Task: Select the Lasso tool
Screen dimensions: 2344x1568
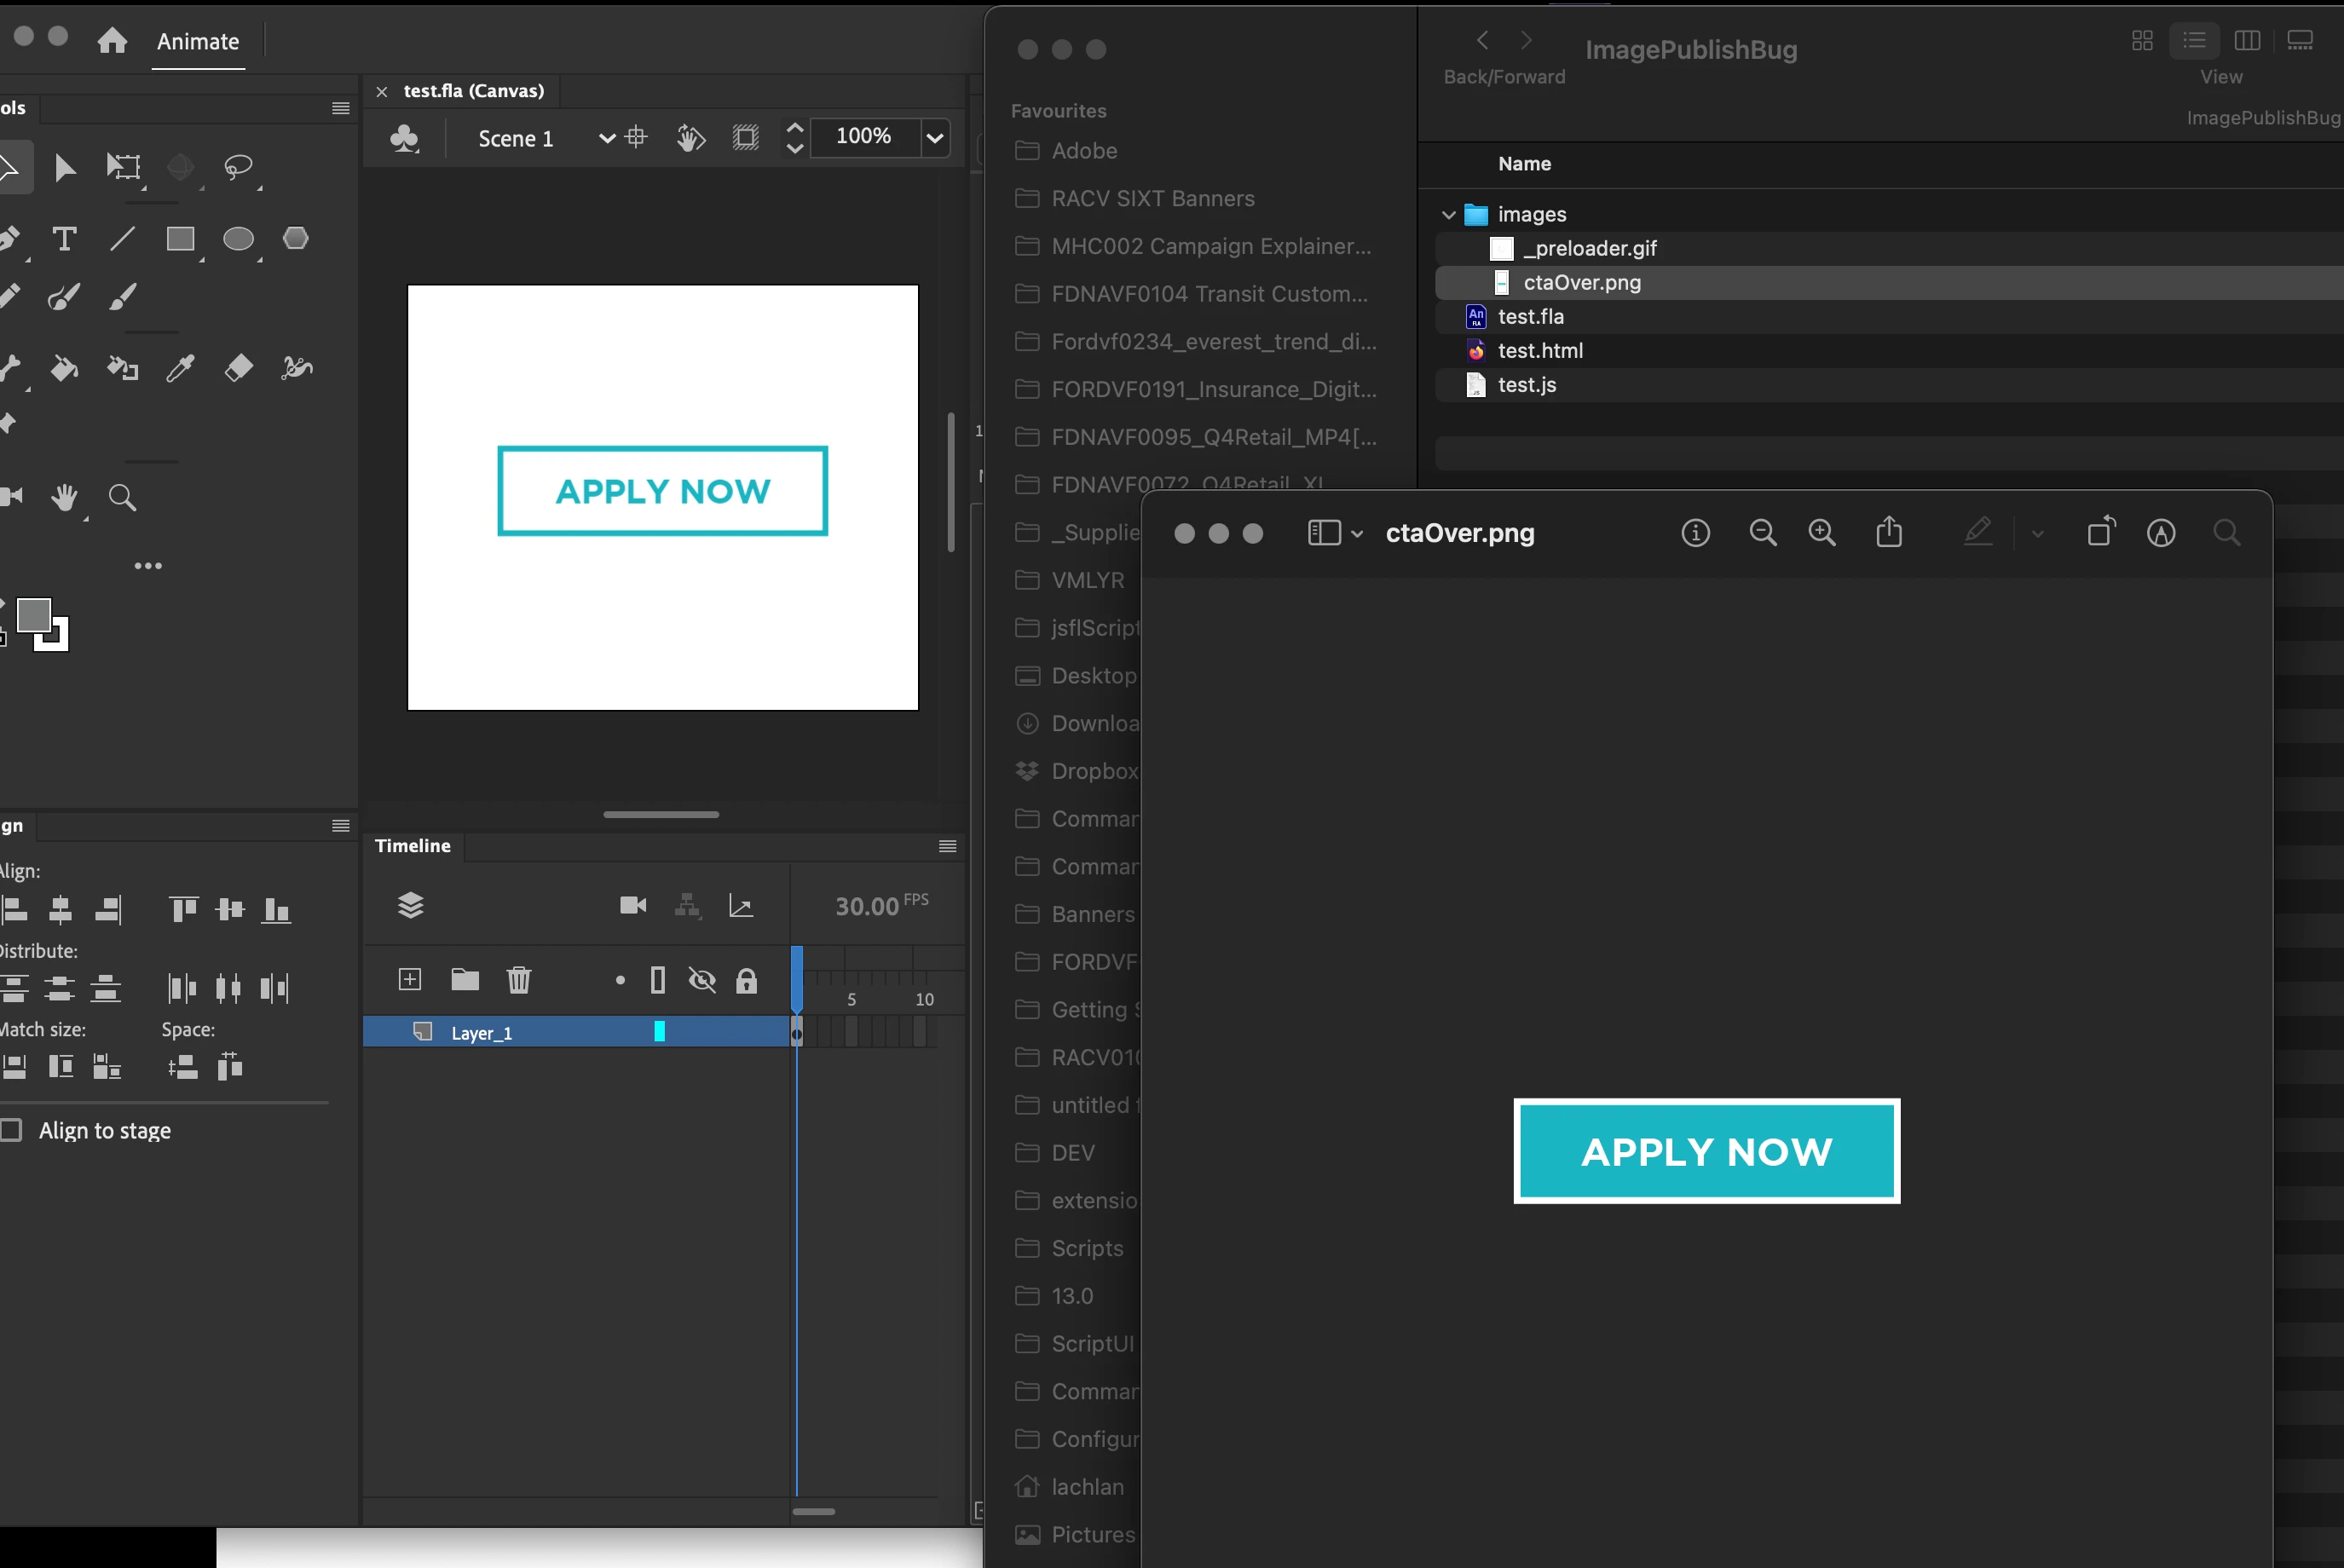Action: point(238,167)
